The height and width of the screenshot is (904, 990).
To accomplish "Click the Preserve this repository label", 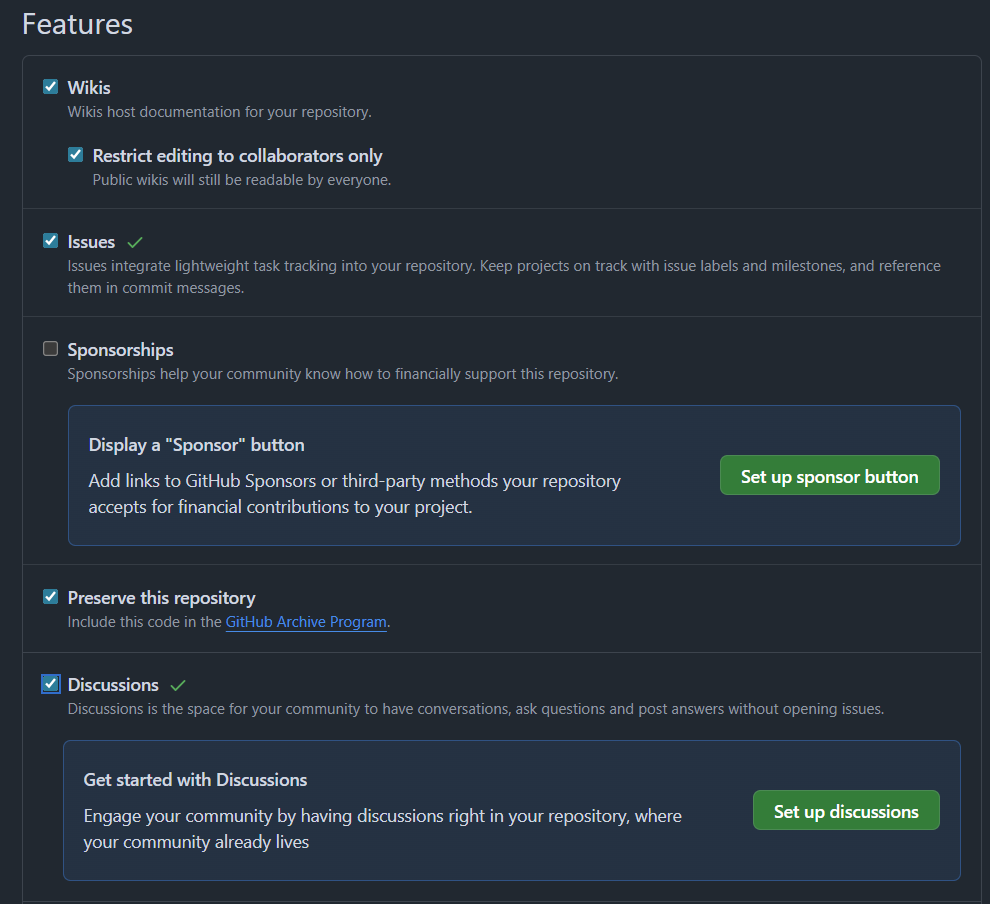I will [x=162, y=598].
